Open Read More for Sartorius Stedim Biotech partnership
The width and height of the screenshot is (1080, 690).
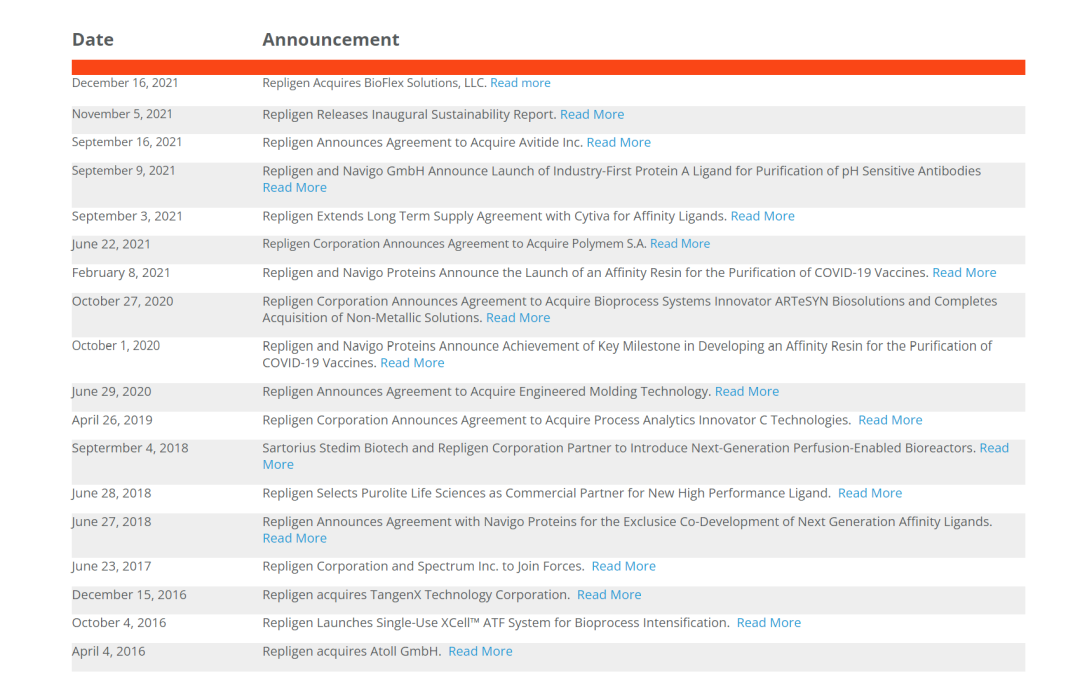(994, 448)
